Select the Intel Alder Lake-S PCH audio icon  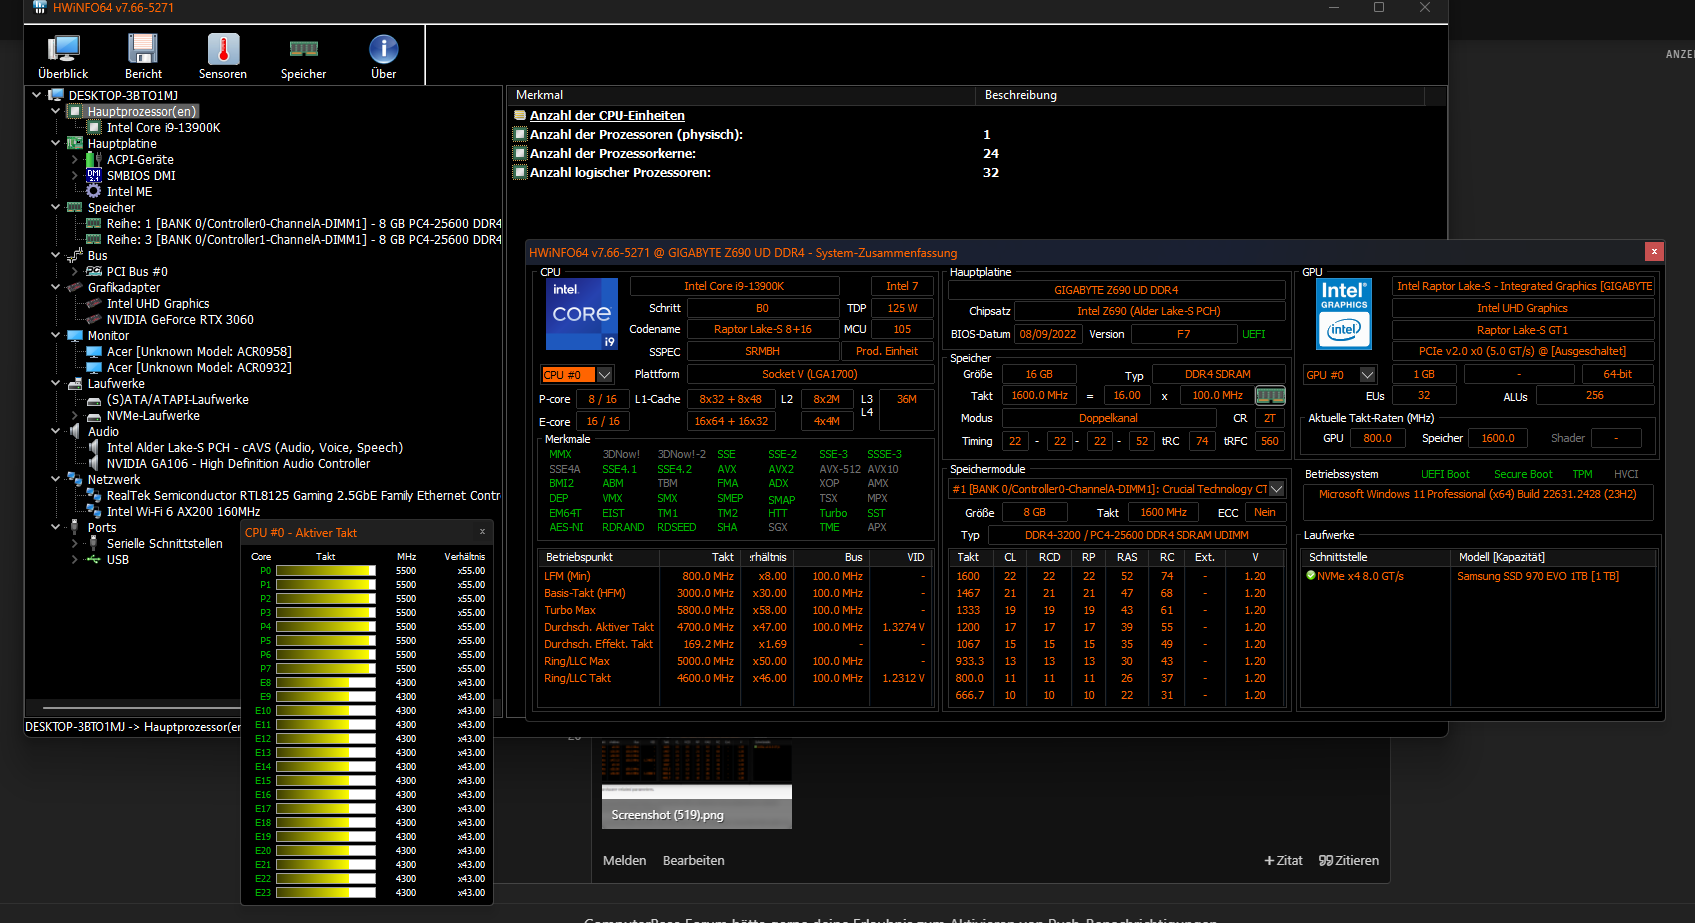(x=94, y=447)
